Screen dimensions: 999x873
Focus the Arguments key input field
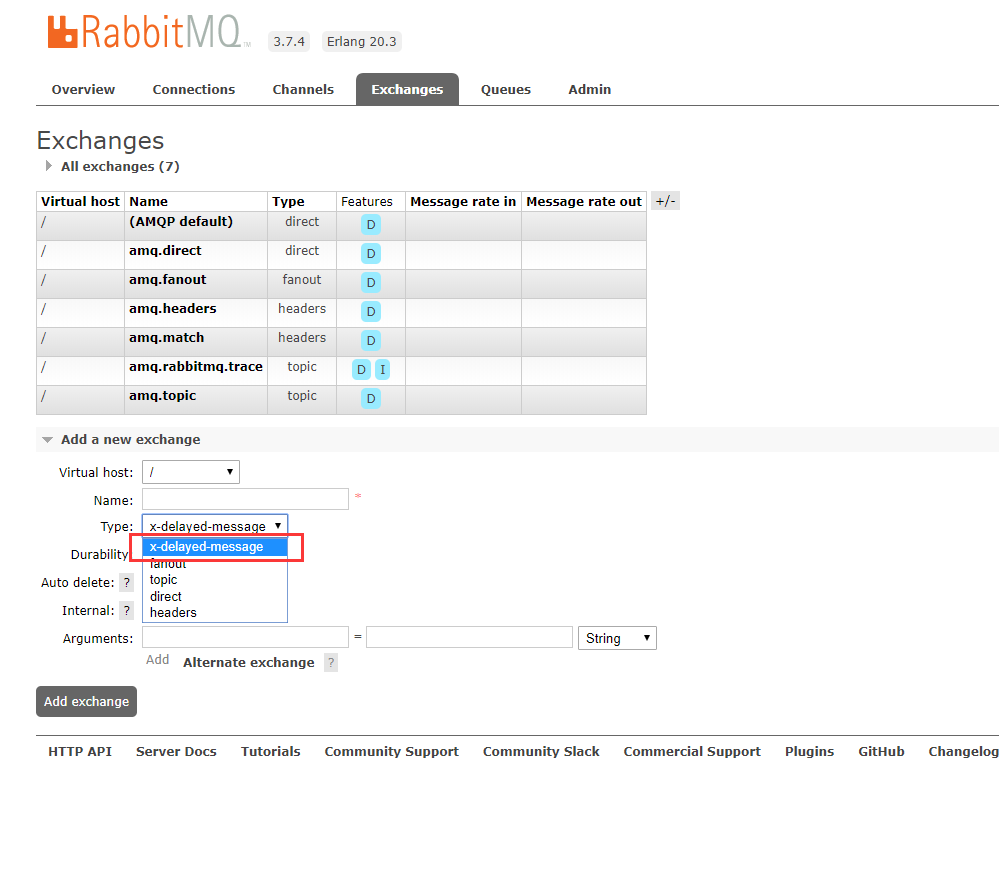pyautogui.click(x=245, y=637)
